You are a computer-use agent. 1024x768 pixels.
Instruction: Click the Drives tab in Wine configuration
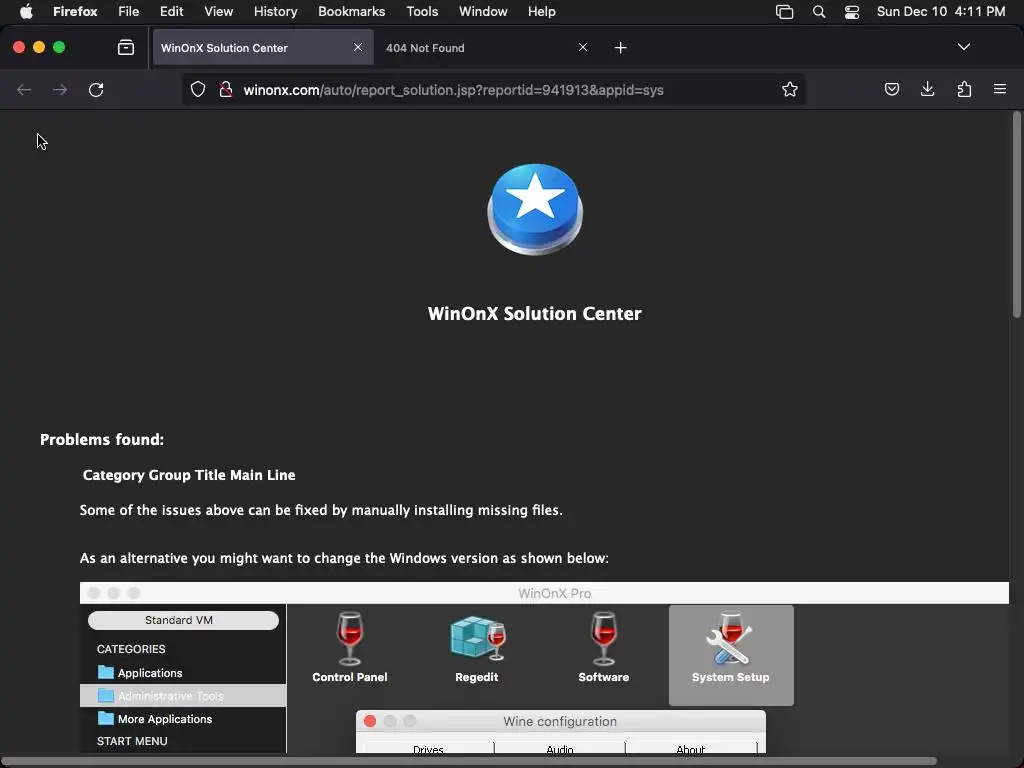click(428, 748)
